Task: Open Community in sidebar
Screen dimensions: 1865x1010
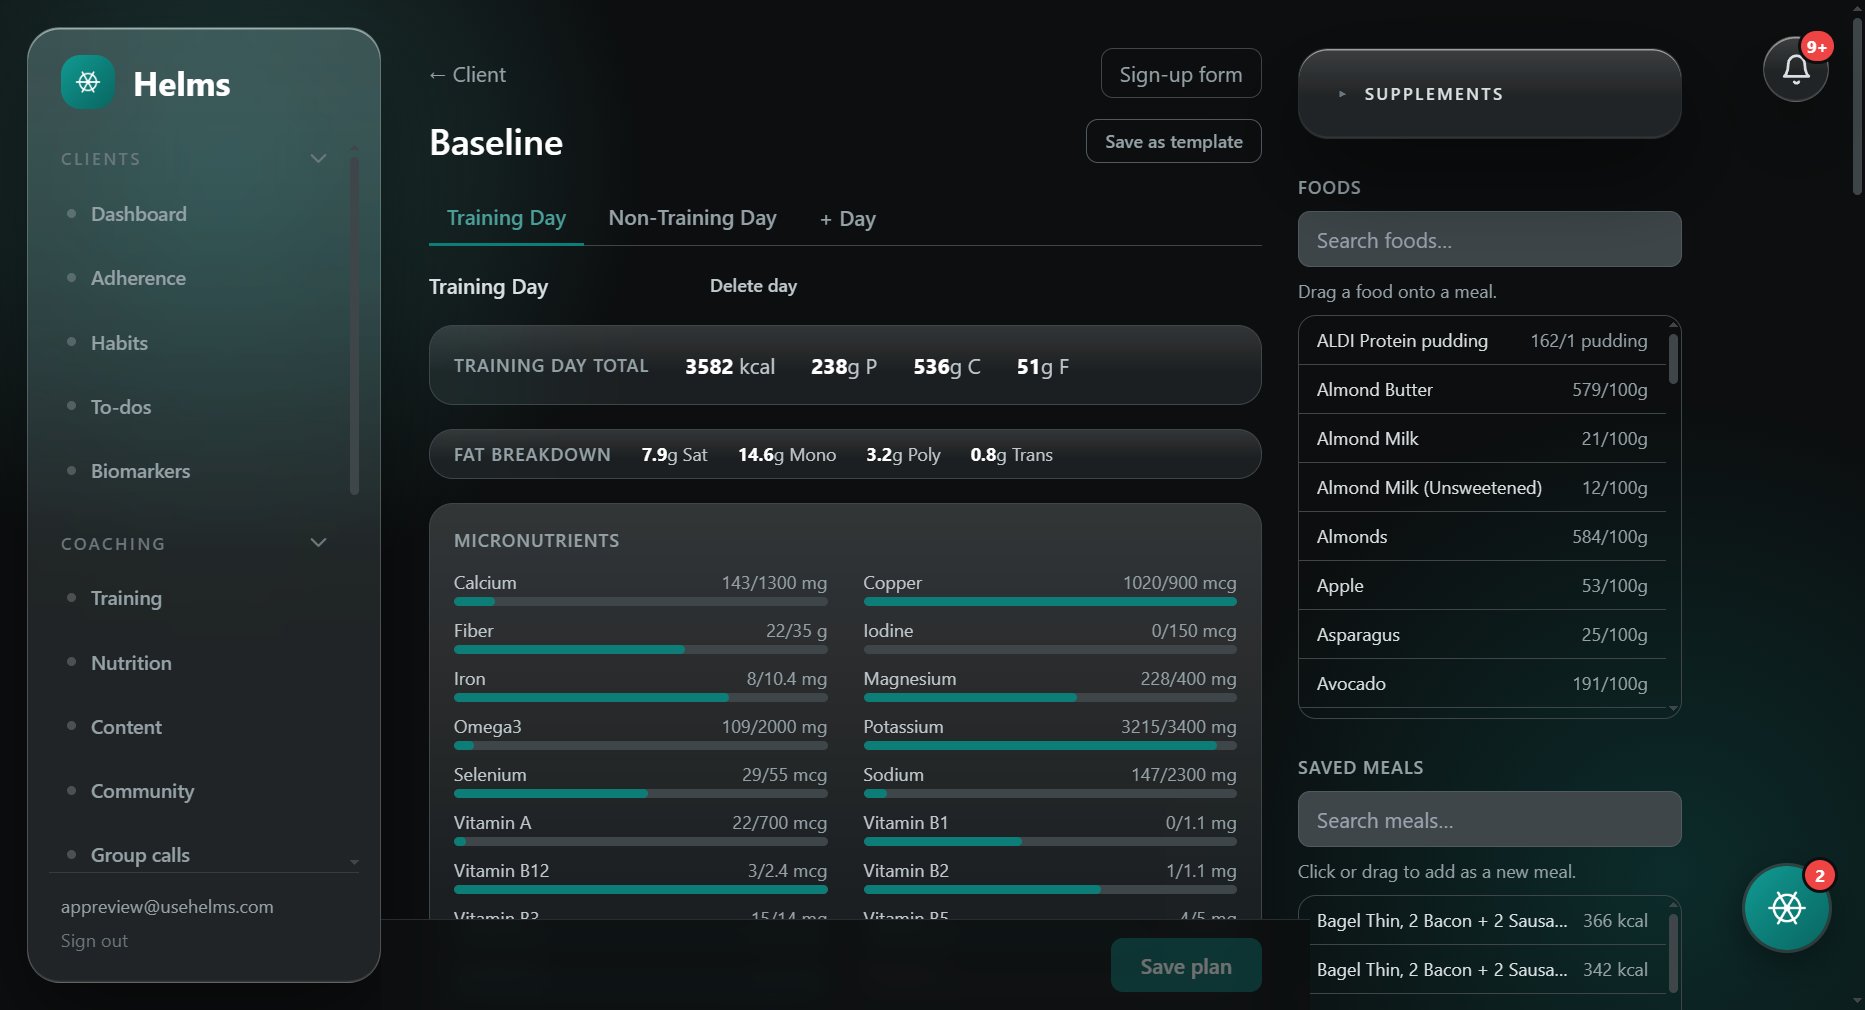Action: (142, 791)
